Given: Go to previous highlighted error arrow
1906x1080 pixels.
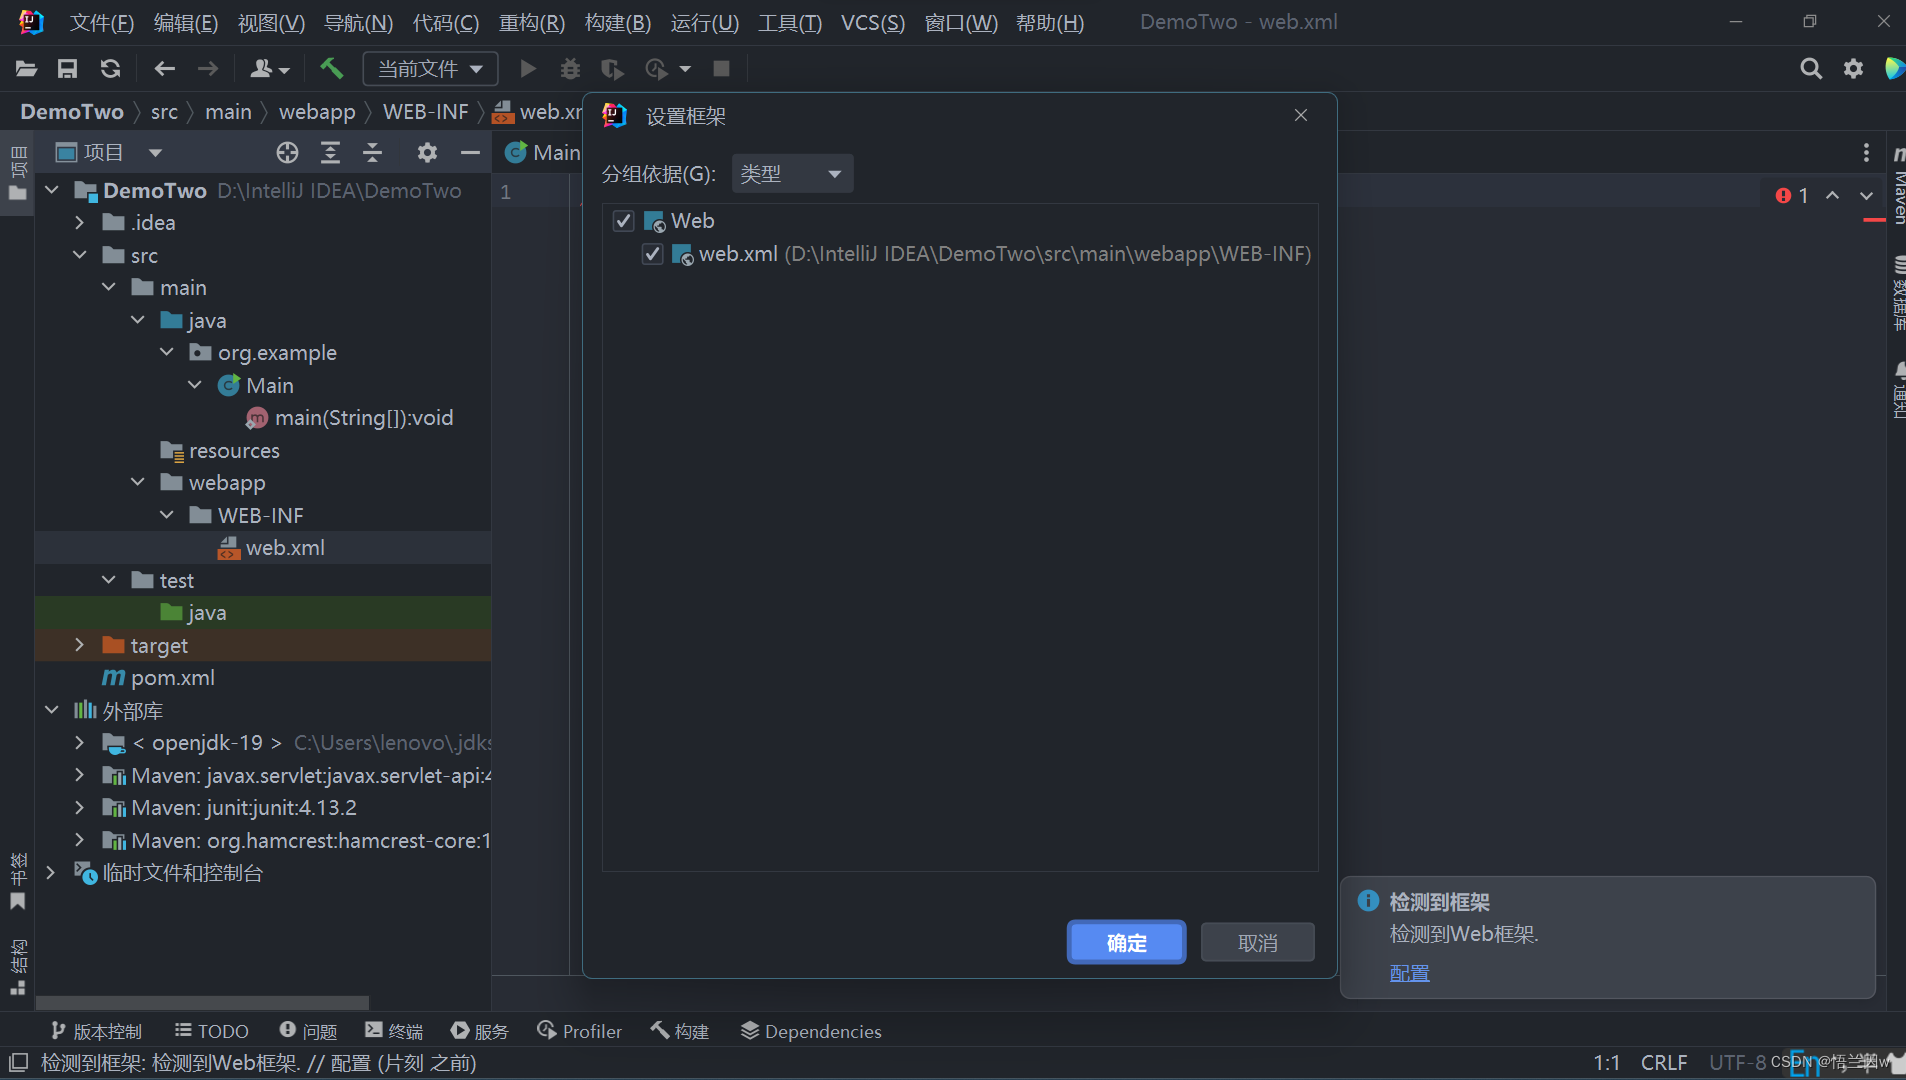Looking at the screenshot, I should pyautogui.click(x=1832, y=195).
